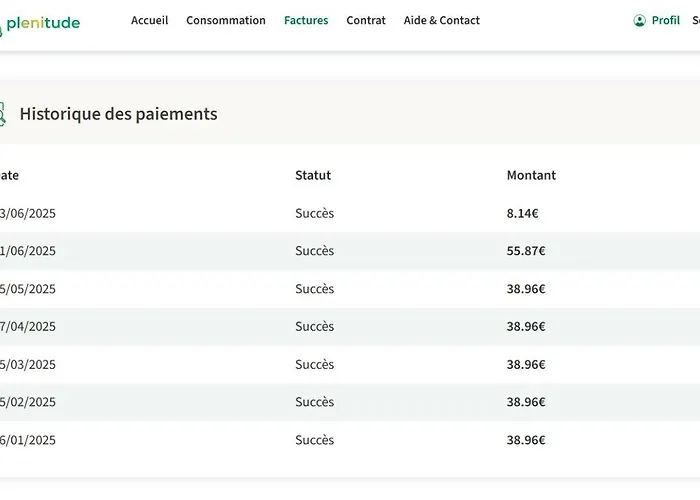Select the 55.87€ payment amount

point(526,251)
